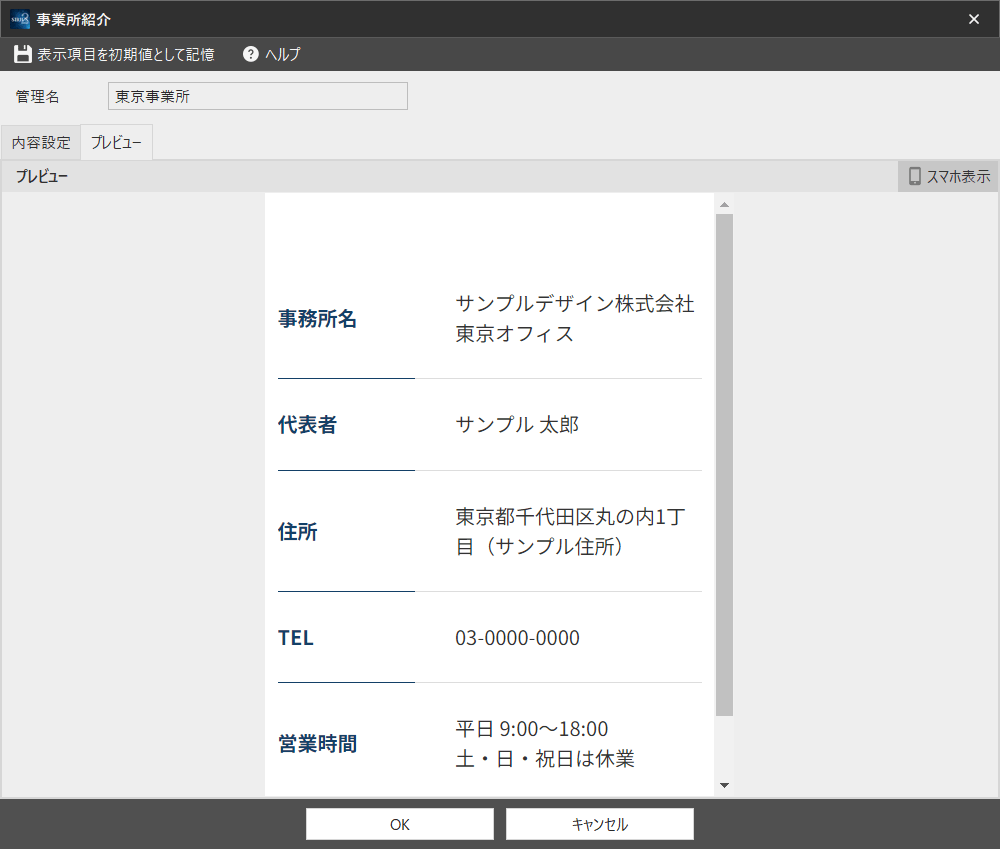
Task: Switch to the プレビュー tab
Action: [116, 142]
